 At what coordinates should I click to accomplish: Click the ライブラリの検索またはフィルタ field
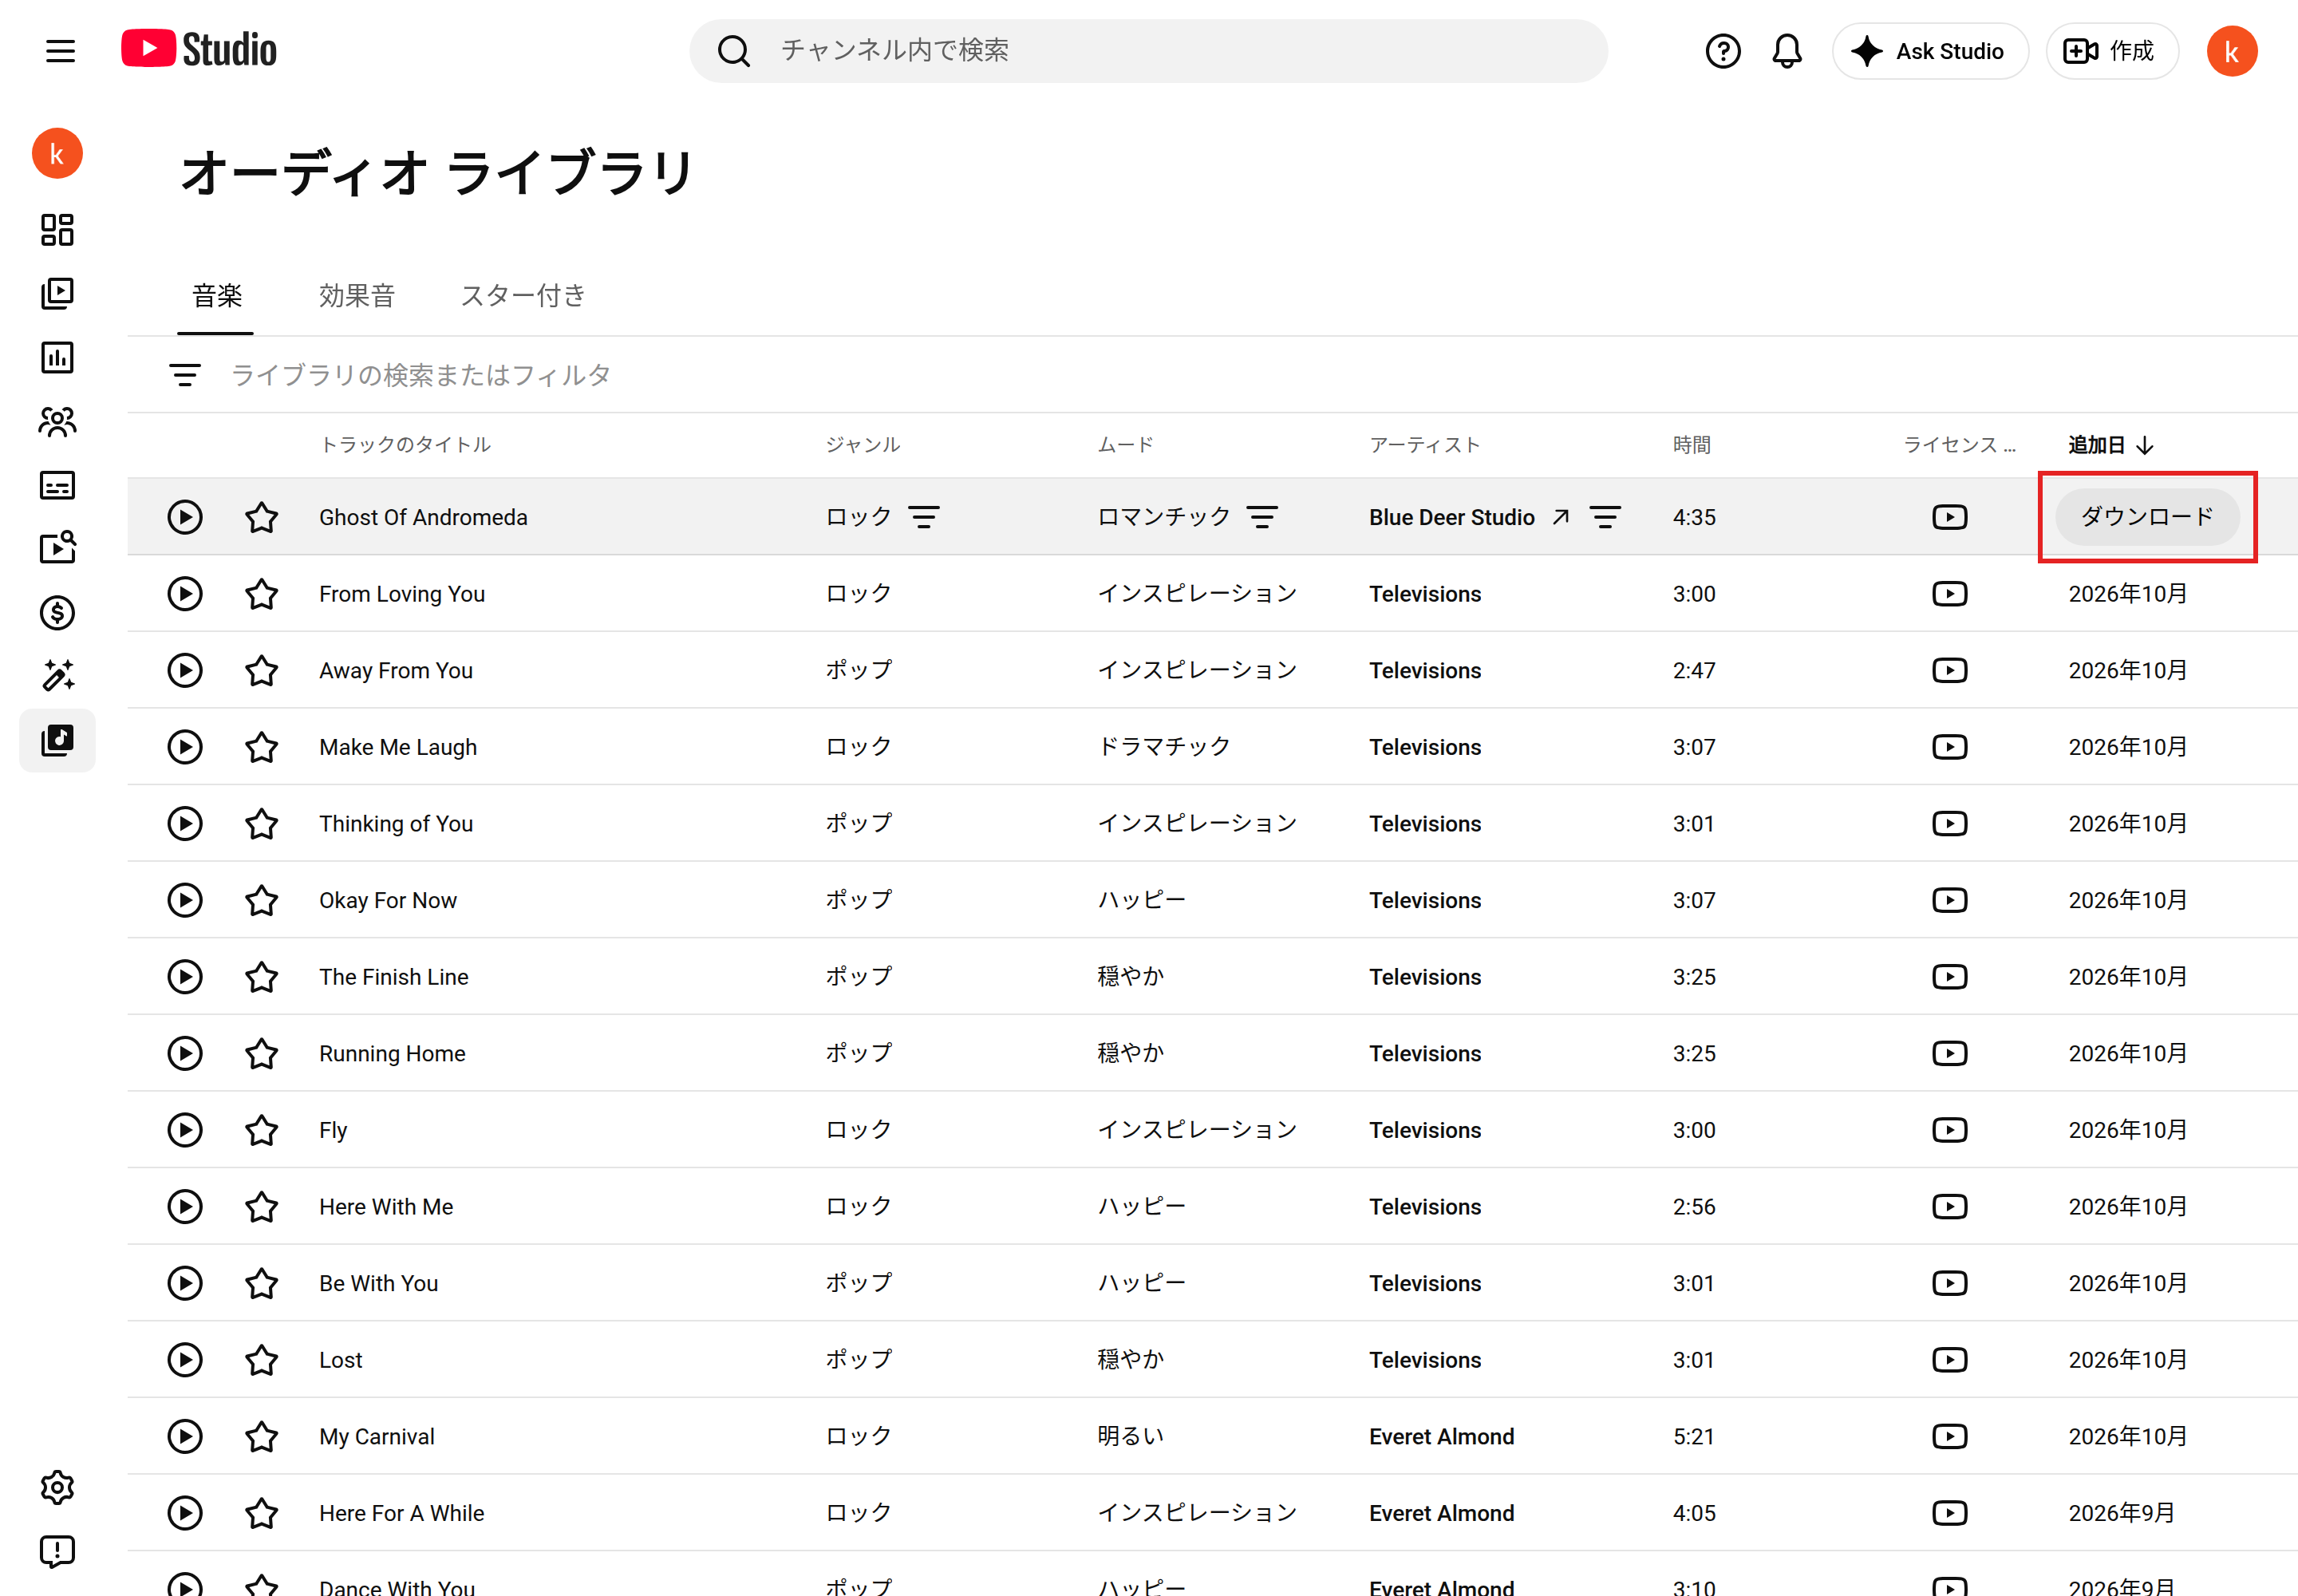click(x=420, y=375)
